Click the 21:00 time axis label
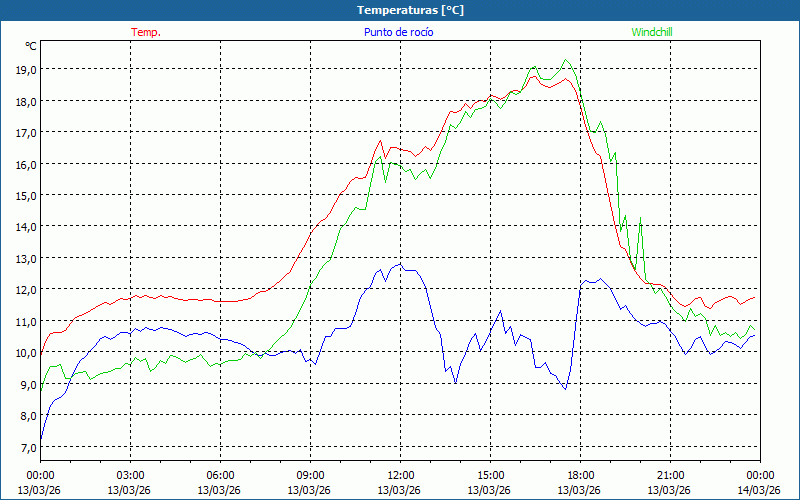800x500 pixels. coord(670,475)
